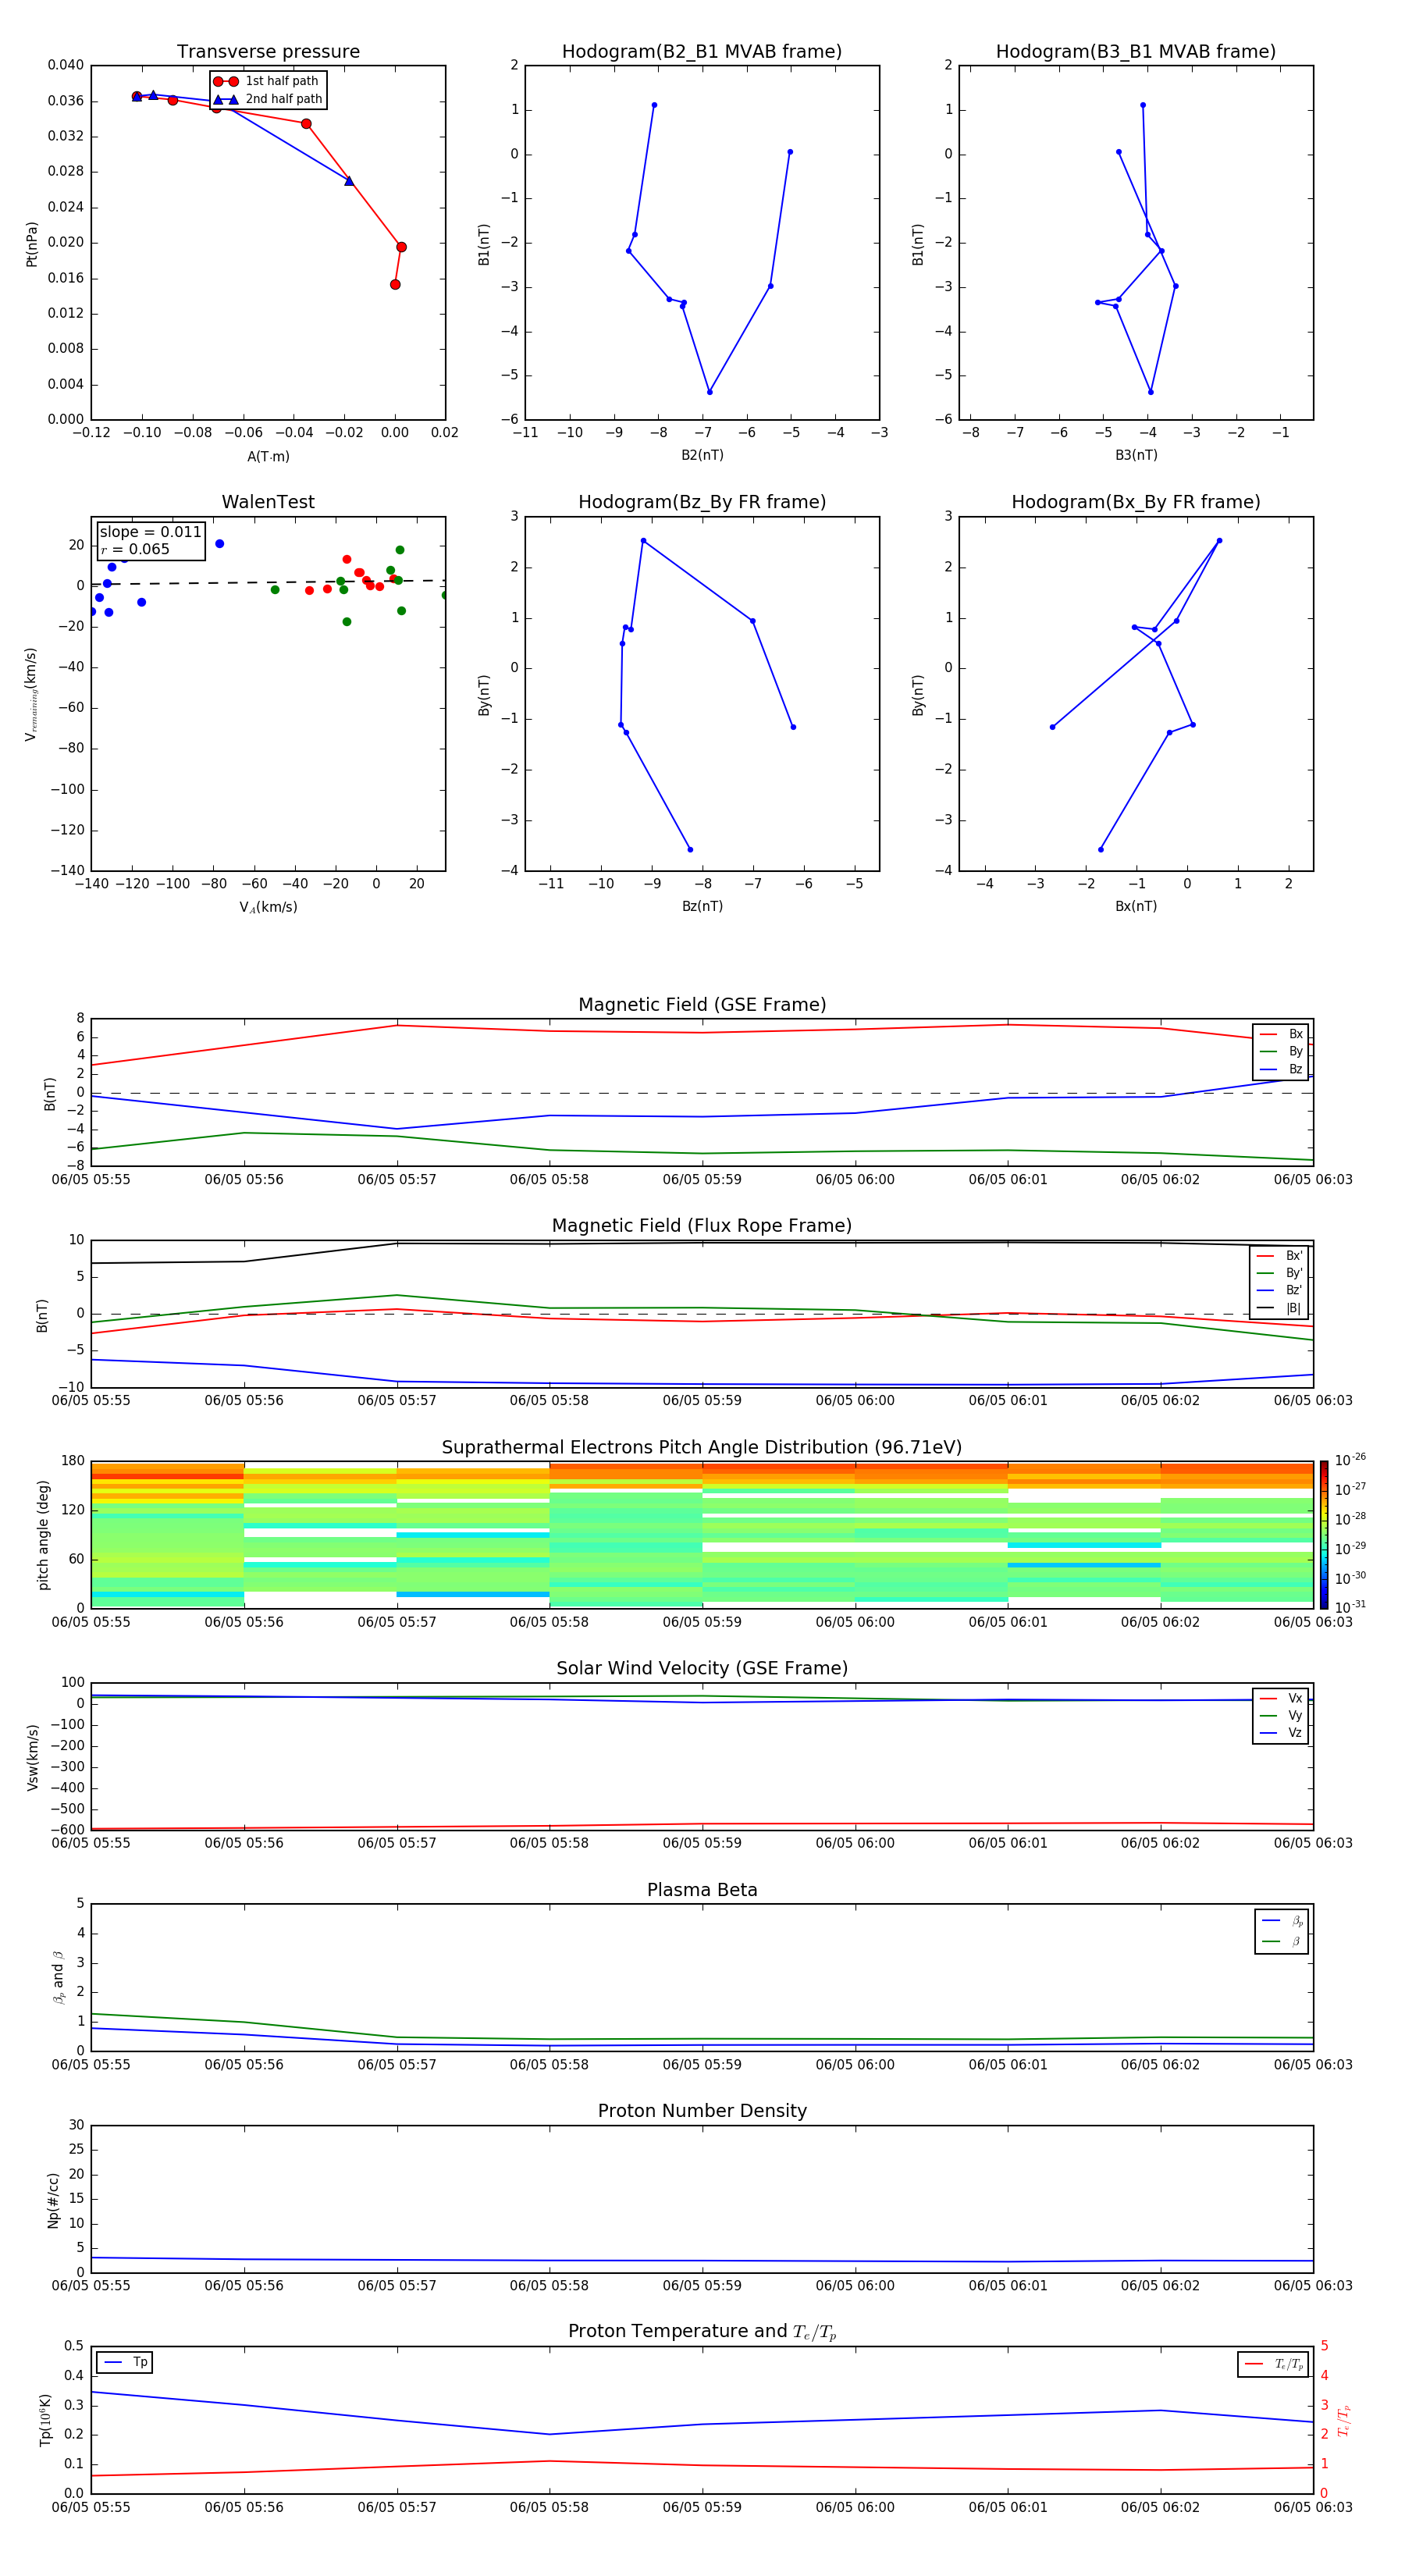Click the 'r = 0.065' annotation text

[x=135, y=549]
